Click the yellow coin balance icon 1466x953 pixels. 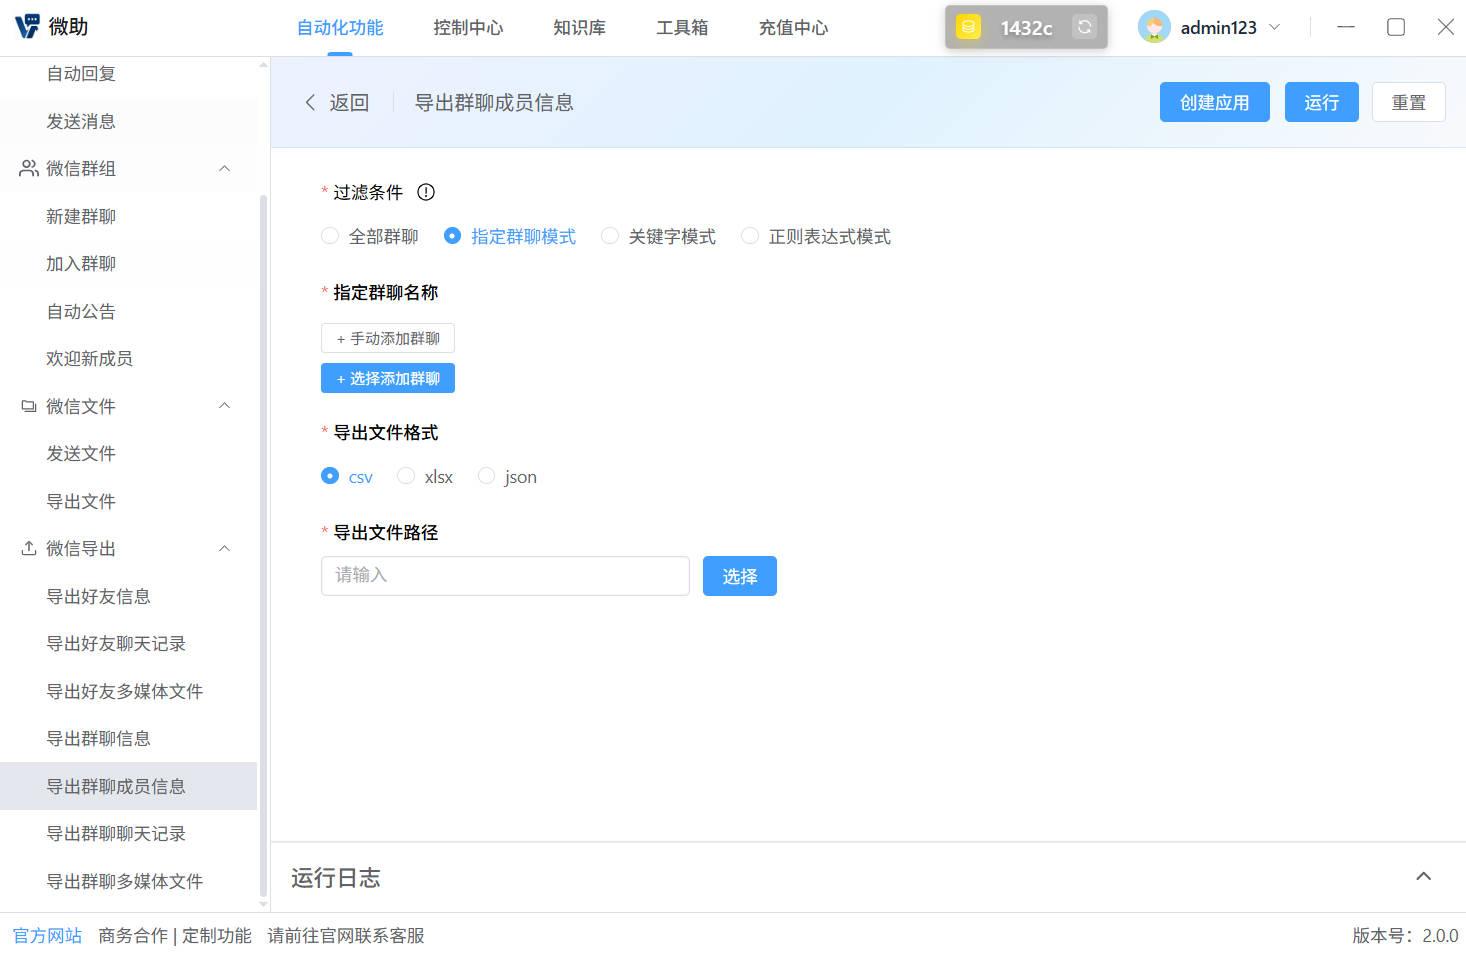(x=967, y=27)
